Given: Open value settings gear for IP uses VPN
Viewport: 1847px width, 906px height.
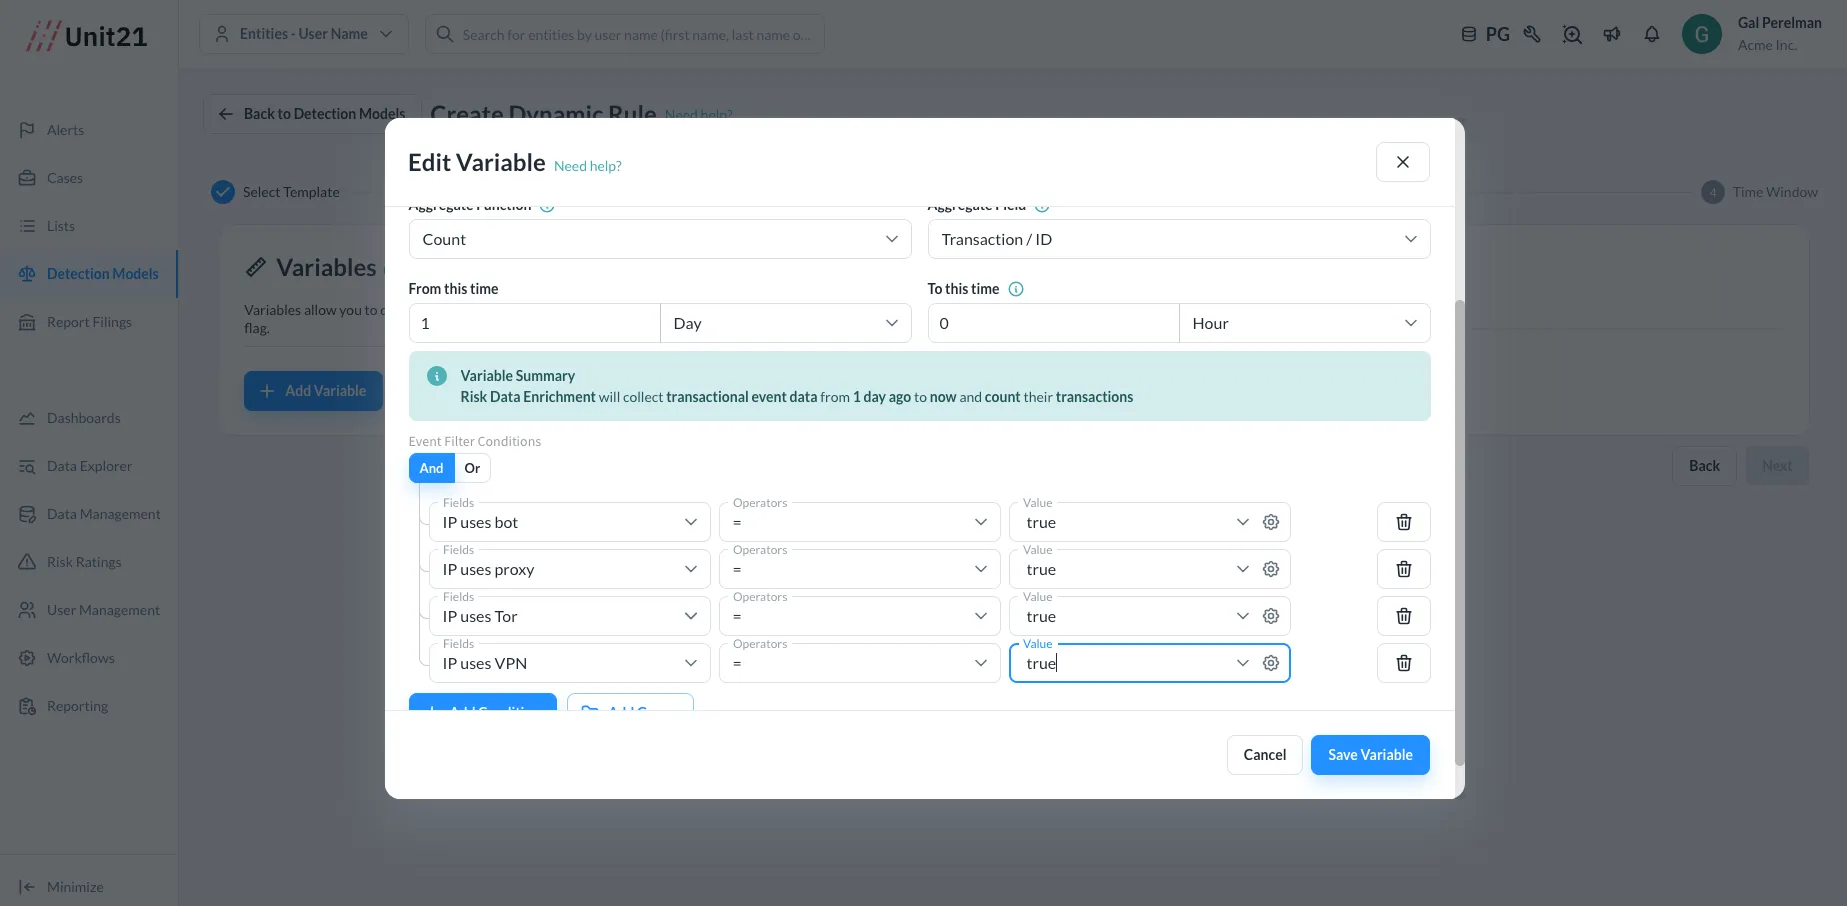Looking at the screenshot, I should click(x=1271, y=663).
